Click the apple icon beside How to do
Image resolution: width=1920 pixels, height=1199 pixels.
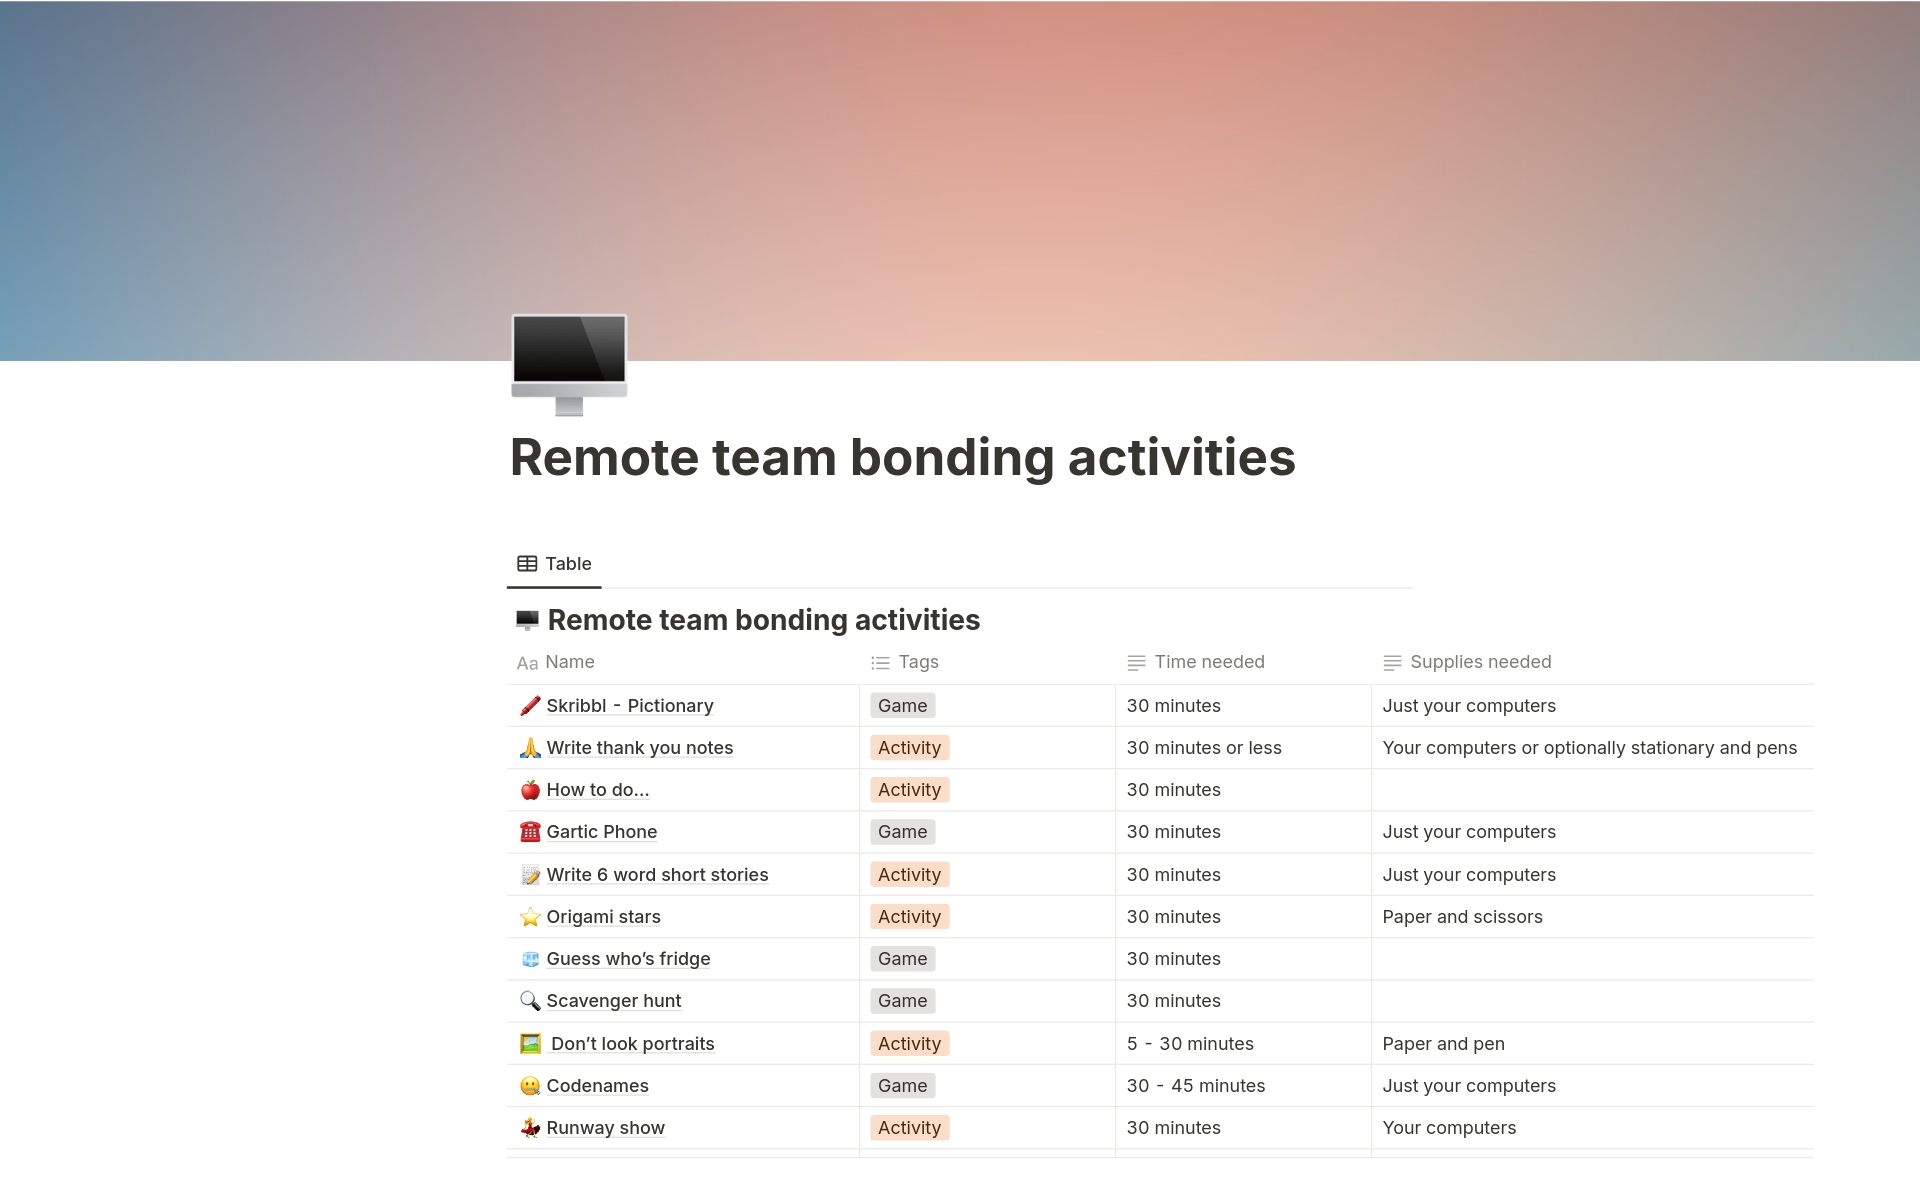[x=530, y=790]
